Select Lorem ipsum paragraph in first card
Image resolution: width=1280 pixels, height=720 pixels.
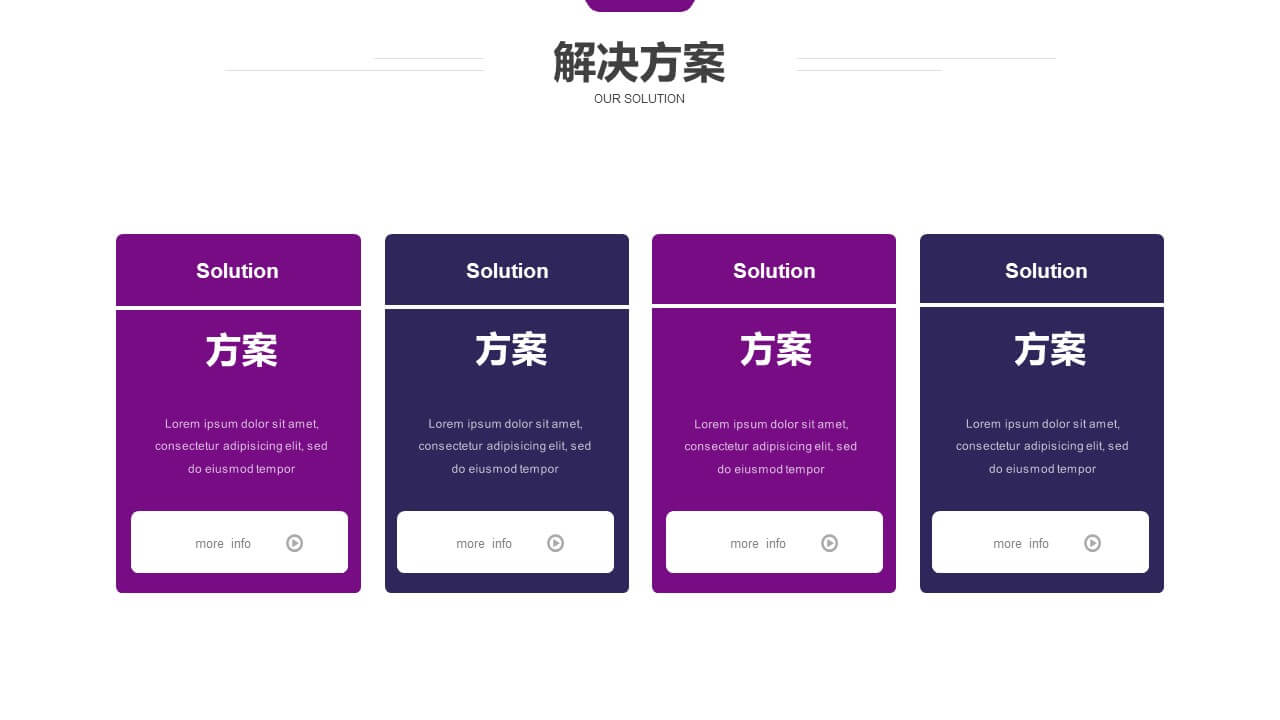[x=241, y=446]
